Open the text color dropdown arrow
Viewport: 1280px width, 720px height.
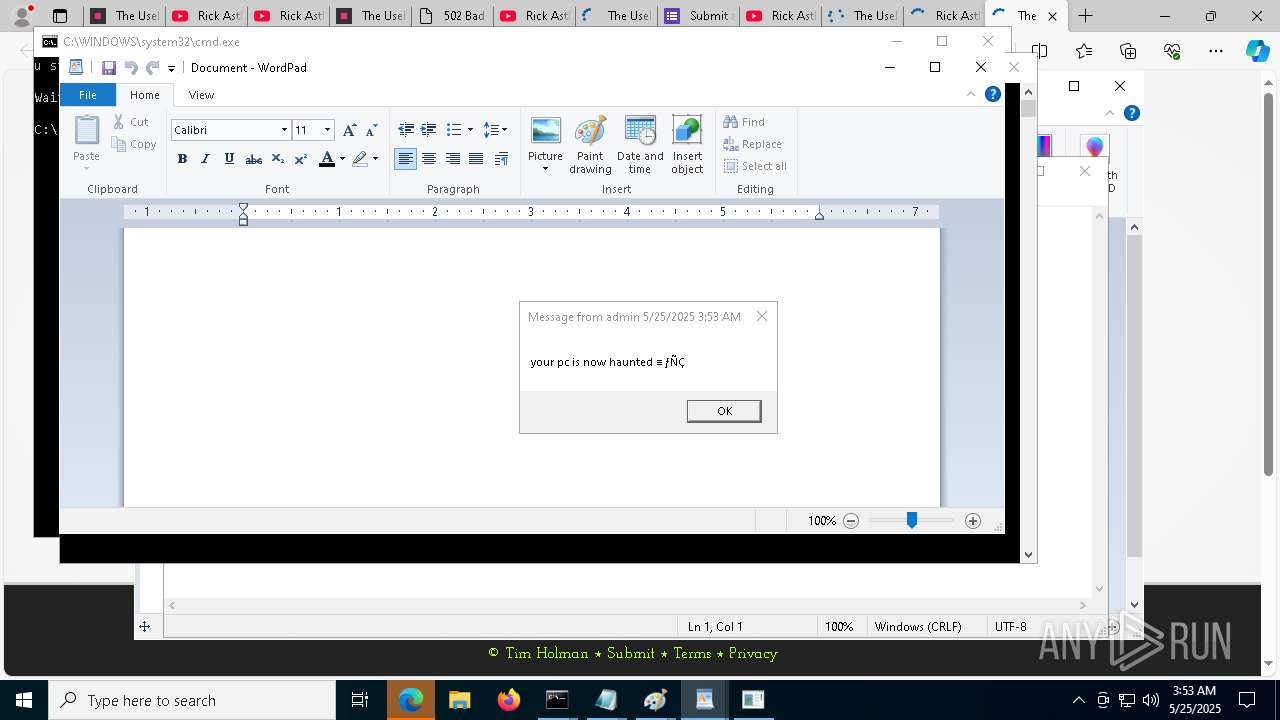[342, 159]
